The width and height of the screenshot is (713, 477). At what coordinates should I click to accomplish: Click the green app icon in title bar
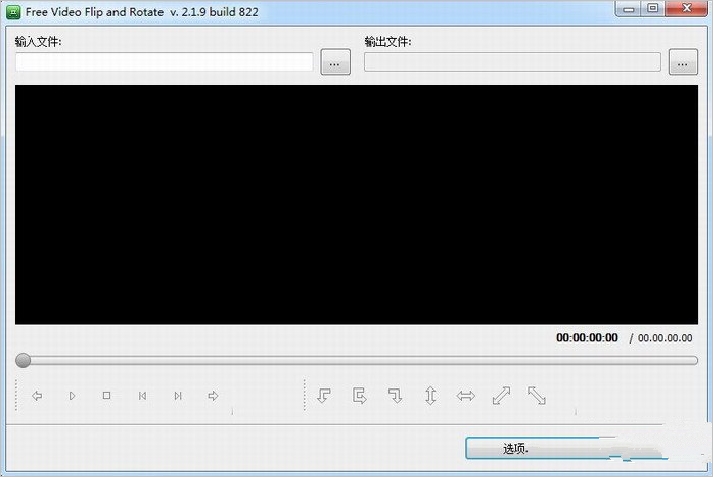pyautogui.click(x=13, y=12)
